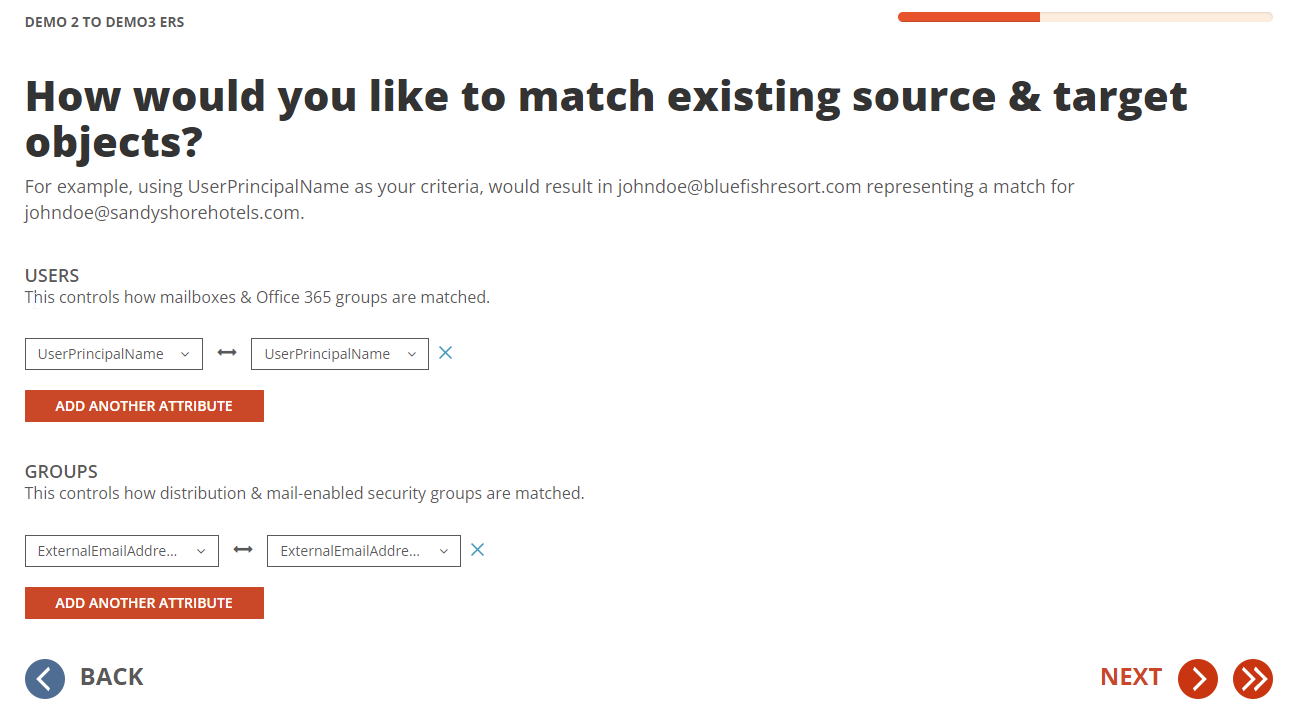The height and width of the screenshot is (714, 1300).
Task: Open the Users target attribute dropdown
Action: coord(340,354)
